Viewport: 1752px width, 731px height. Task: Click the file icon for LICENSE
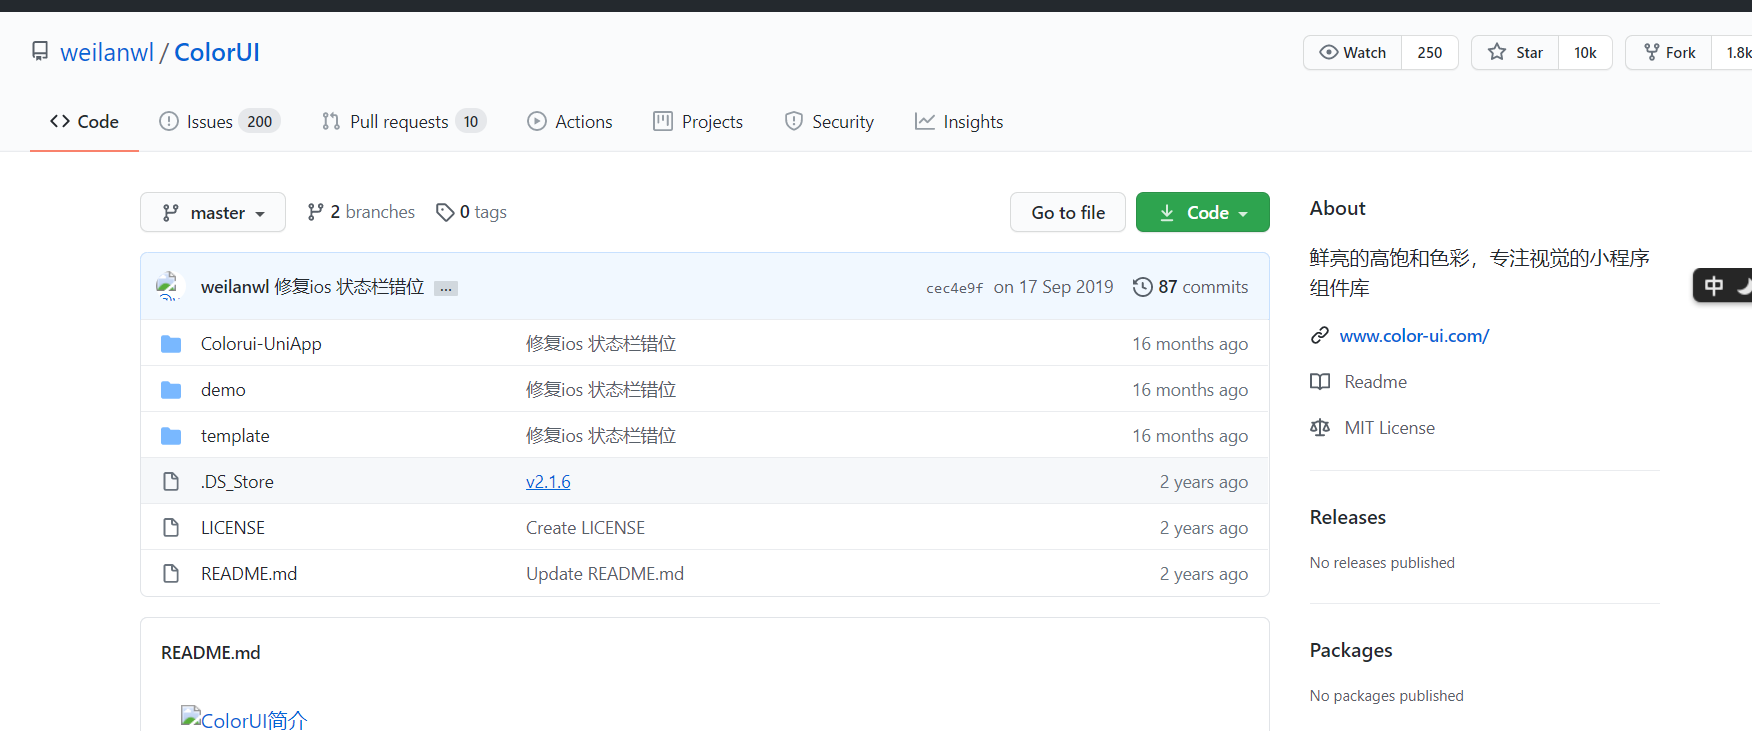click(x=171, y=528)
